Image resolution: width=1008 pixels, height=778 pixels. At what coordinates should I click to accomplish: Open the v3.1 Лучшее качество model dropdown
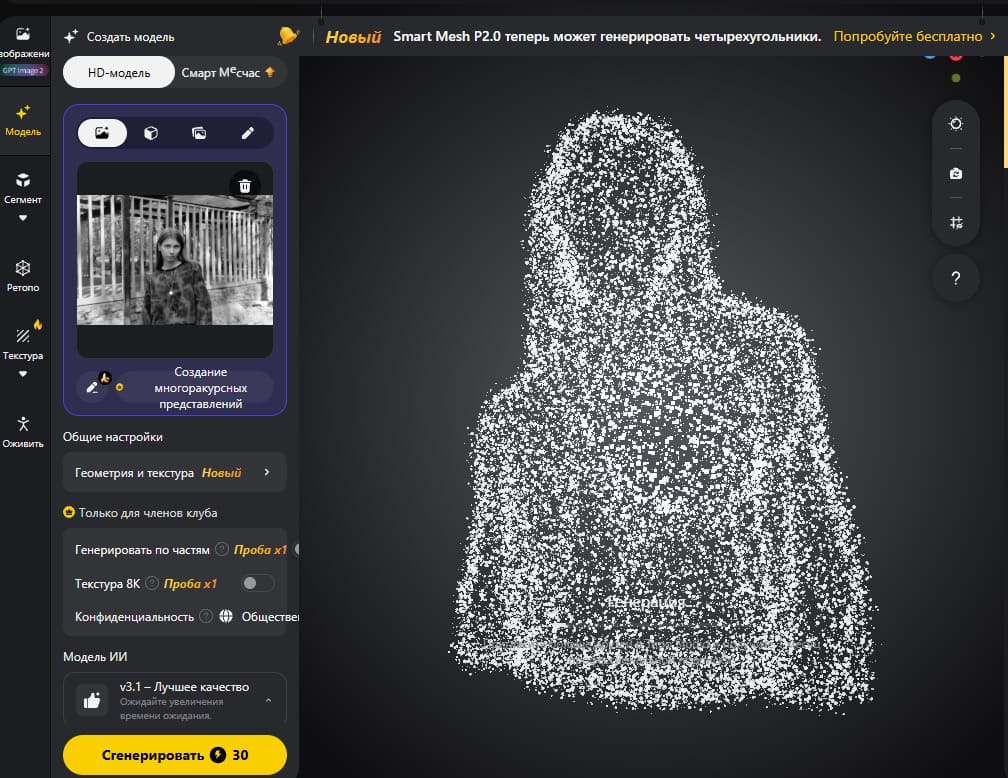click(174, 699)
